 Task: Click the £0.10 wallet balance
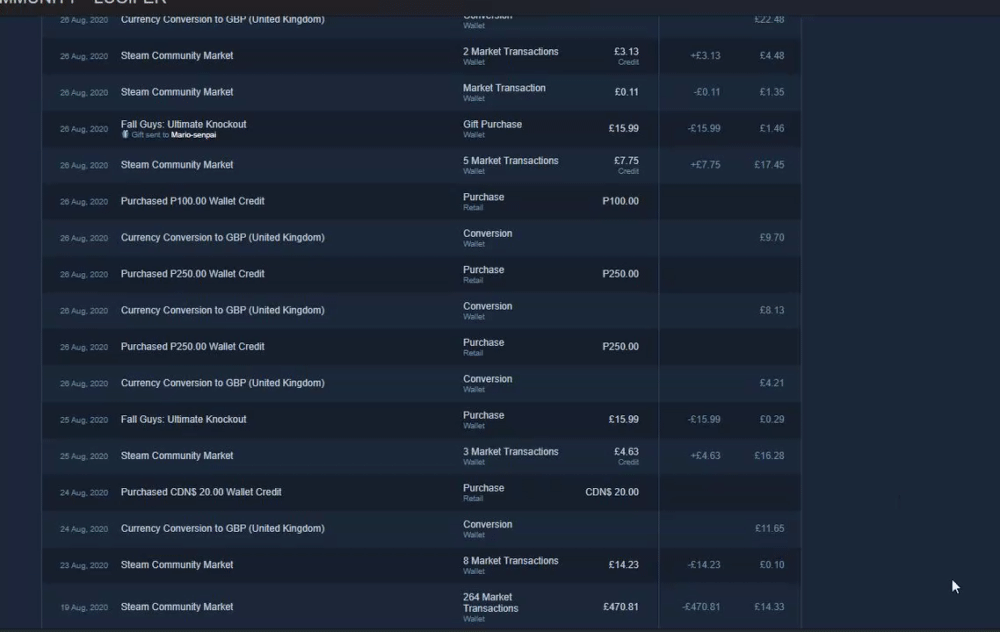tap(772, 564)
